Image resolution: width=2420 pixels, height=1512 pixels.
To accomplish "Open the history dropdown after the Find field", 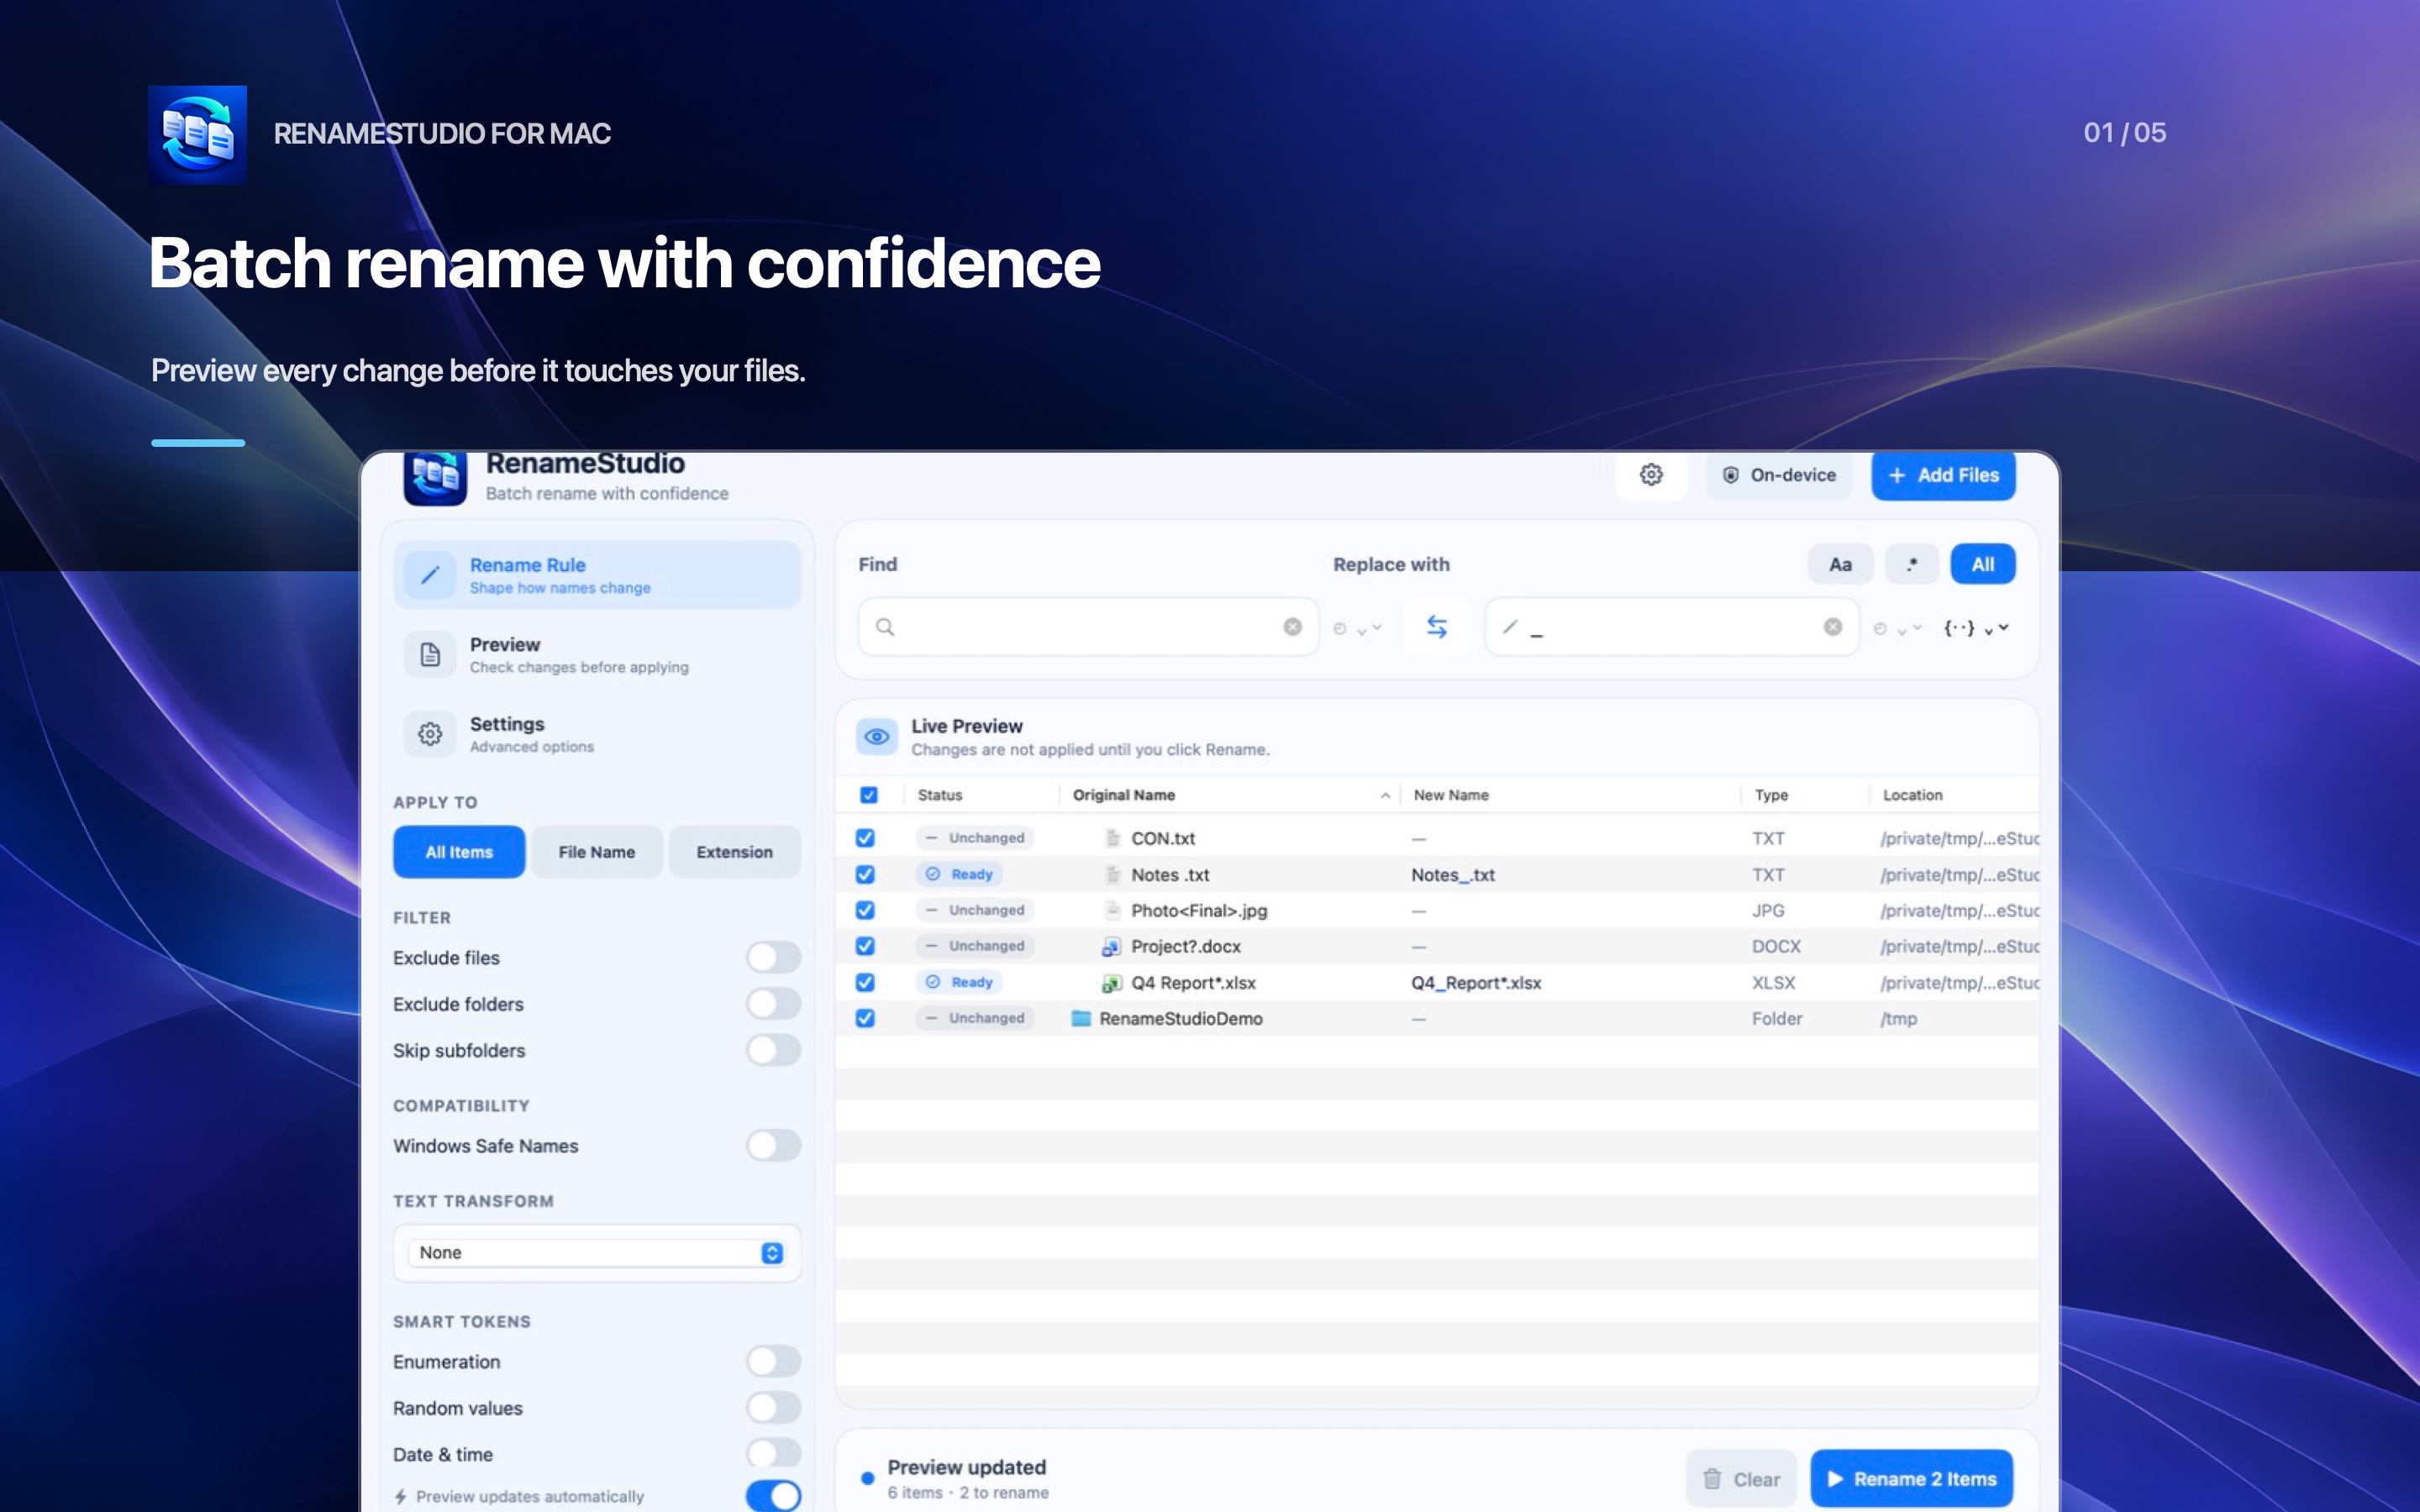I will [1357, 628].
